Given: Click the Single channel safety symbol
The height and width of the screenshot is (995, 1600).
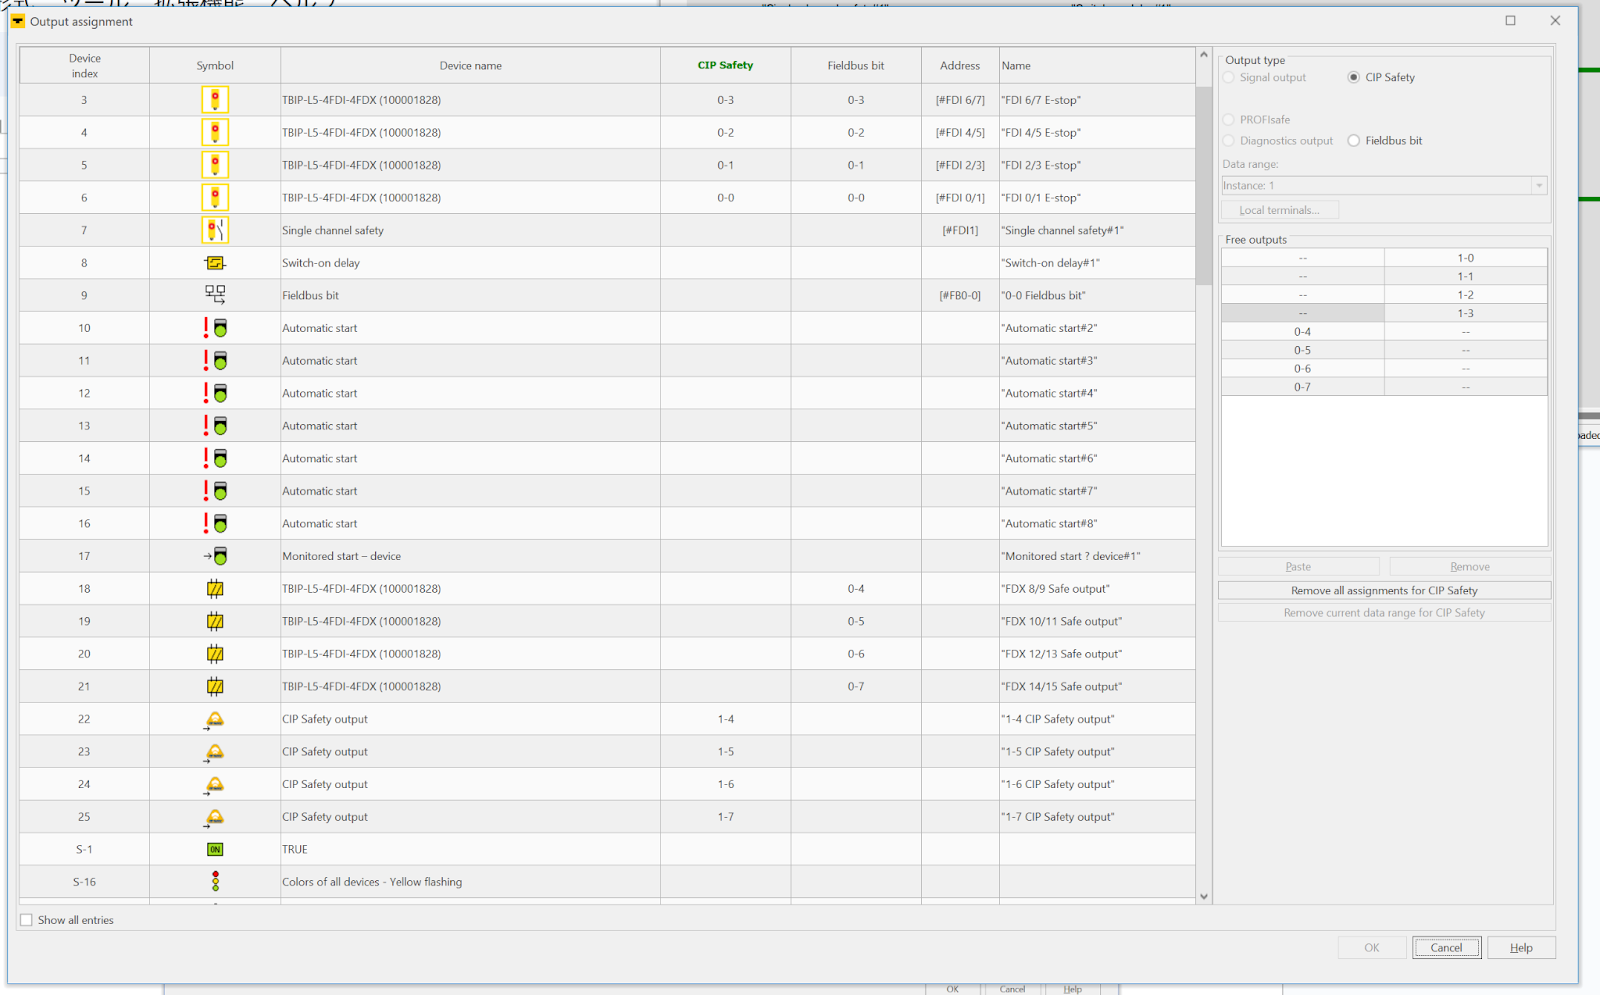Looking at the screenshot, I should [x=215, y=230].
